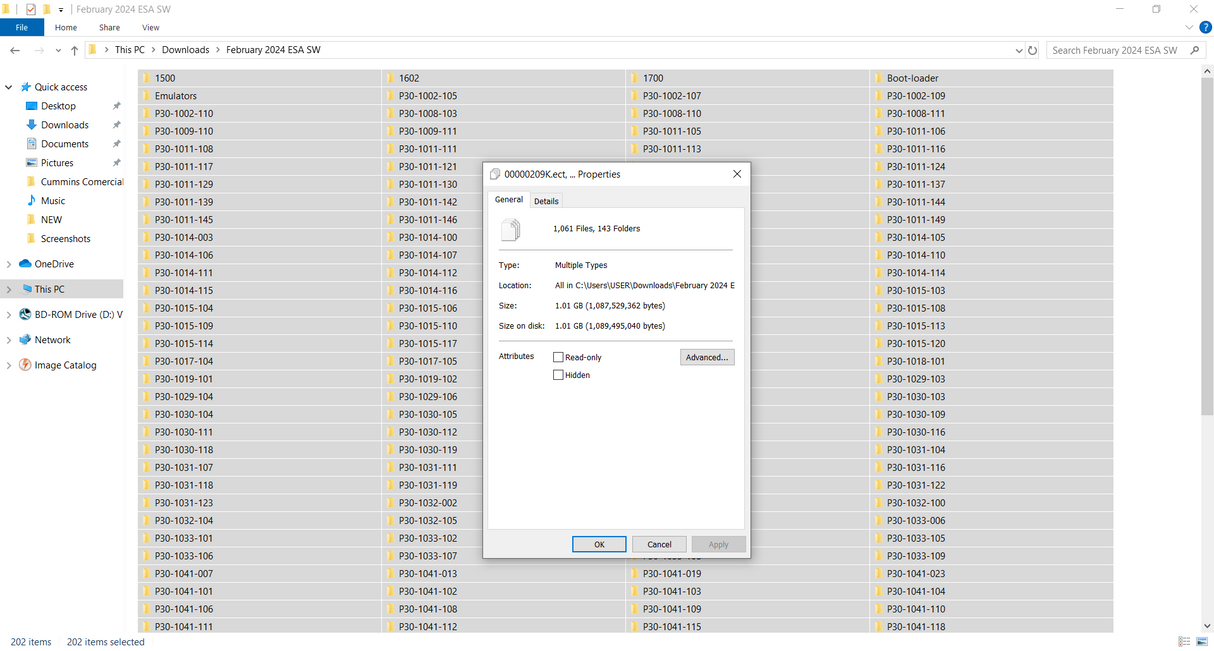Click the OneDrive icon in the sidebar
The width and height of the screenshot is (1214, 651).
pyautogui.click(x=25, y=263)
